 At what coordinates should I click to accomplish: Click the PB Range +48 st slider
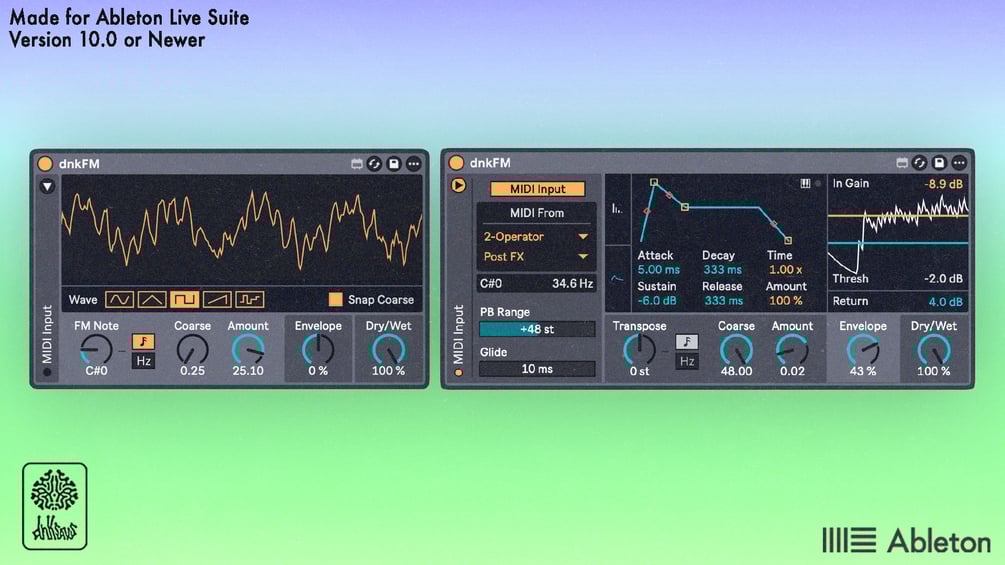(x=537, y=329)
